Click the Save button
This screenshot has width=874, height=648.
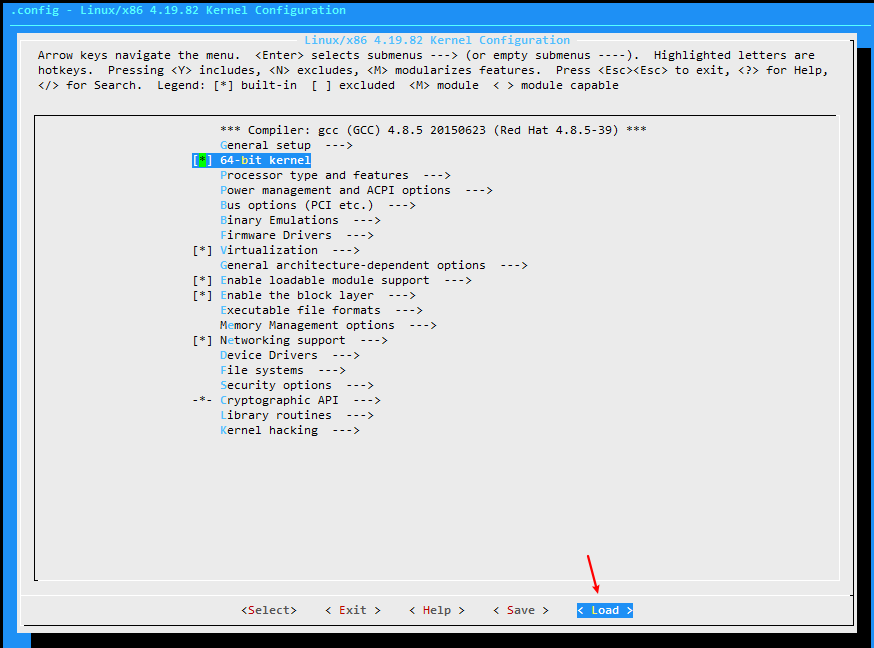[521, 611]
